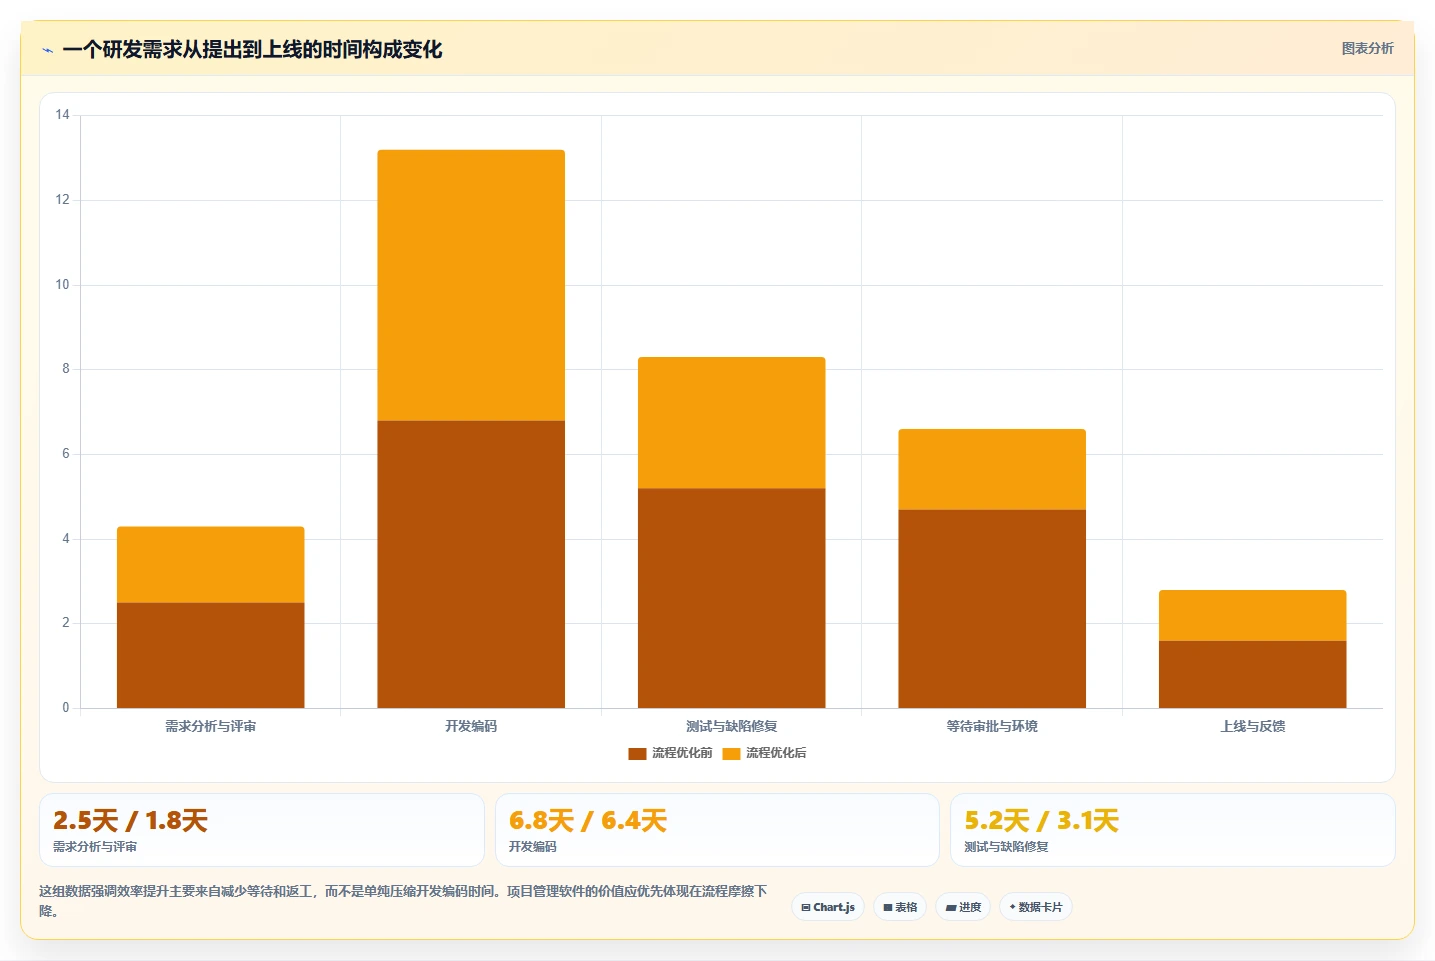Open the 测试与缺陷修复 5.2天 / 3.1天 card

[1172, 830]
